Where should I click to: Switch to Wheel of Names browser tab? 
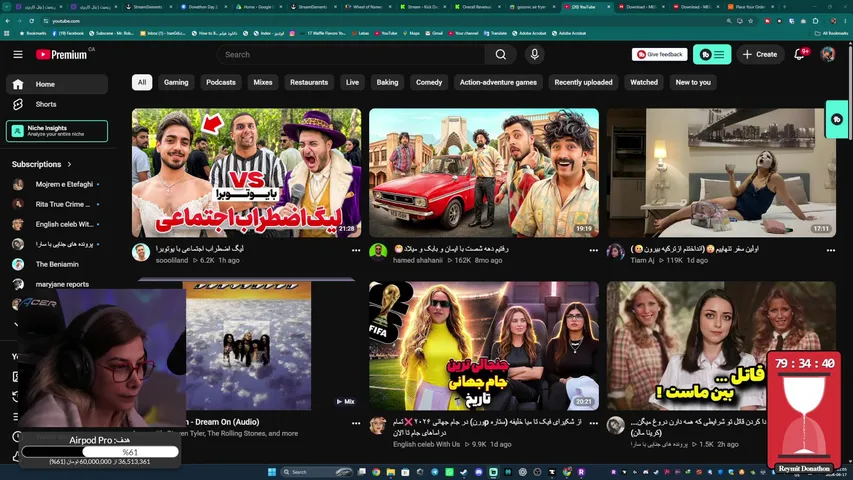tap(366, 7)
